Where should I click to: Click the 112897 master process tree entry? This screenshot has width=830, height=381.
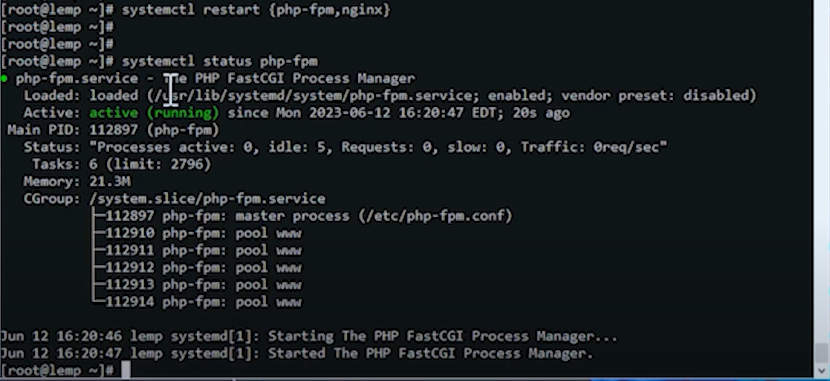click(309, 216)
